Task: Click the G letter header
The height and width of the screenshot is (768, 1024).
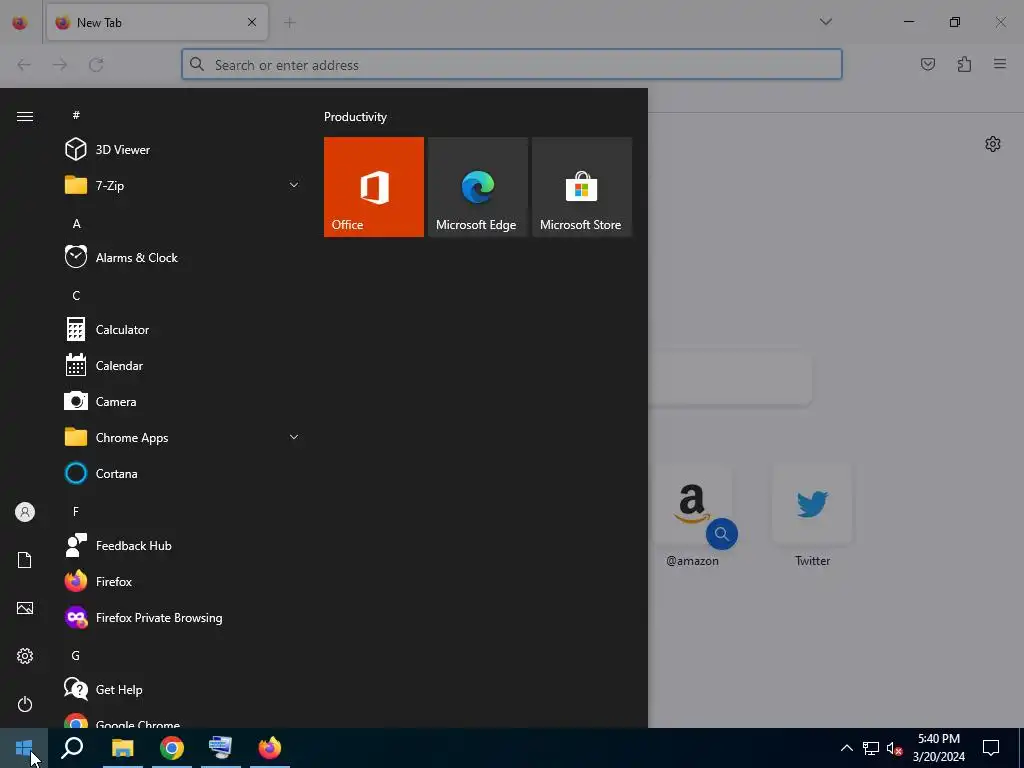Action: [x=76, y=656]
